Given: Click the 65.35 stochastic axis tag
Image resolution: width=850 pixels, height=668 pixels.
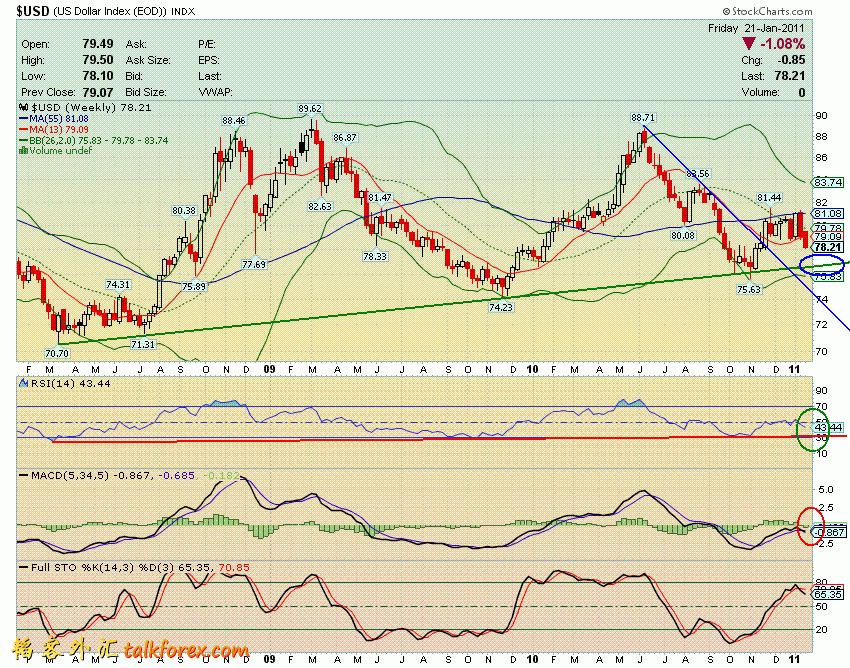Looking at the screenshot, I should click(x=828, y=594).
